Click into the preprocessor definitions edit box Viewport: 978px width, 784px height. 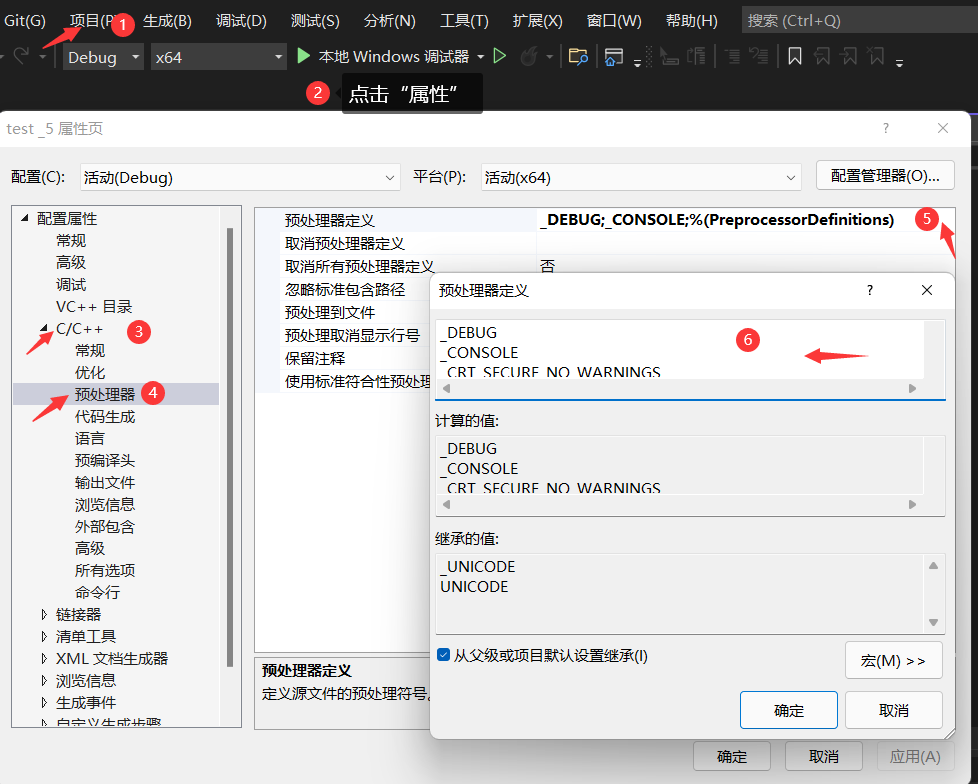pyautogui.click(x=680, y=349)
